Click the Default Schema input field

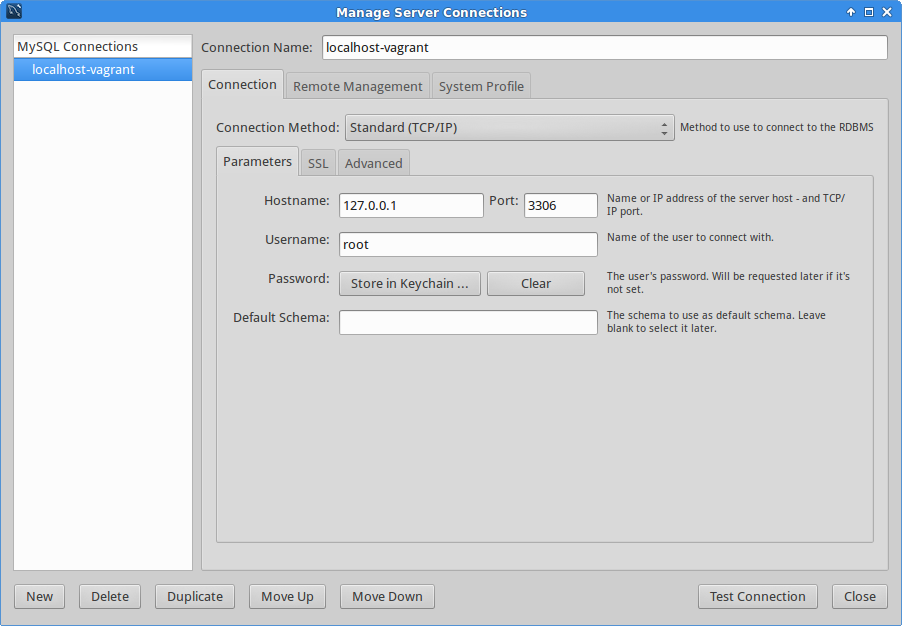pyautogui.click(x=468, y=323)
